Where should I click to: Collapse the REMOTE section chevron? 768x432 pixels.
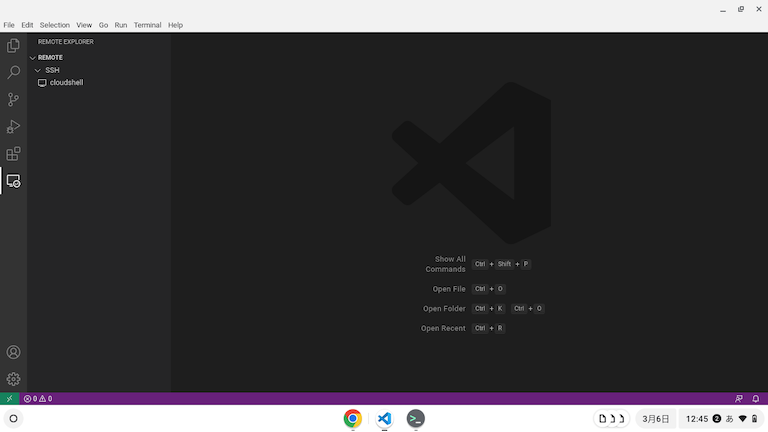pyautogui.click(x=32, y=58)
